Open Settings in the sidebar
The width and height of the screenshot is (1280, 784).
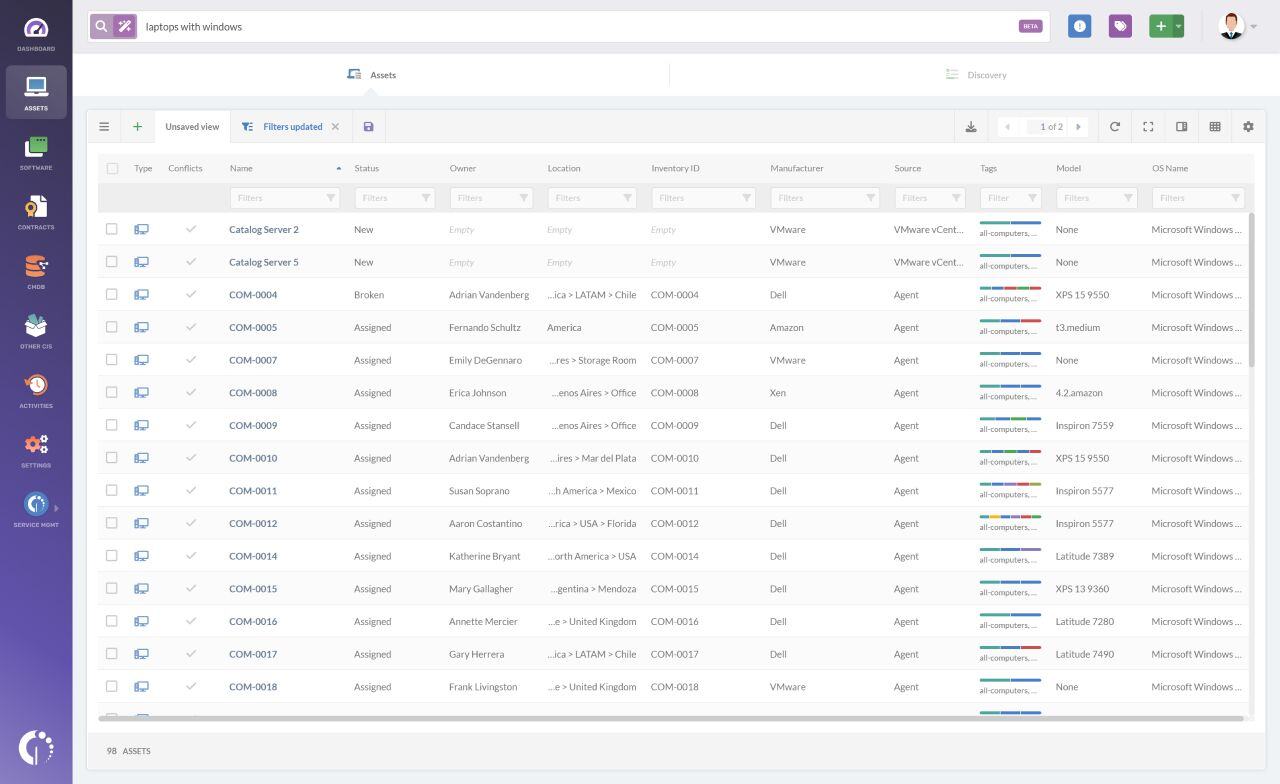coord(36,450)
